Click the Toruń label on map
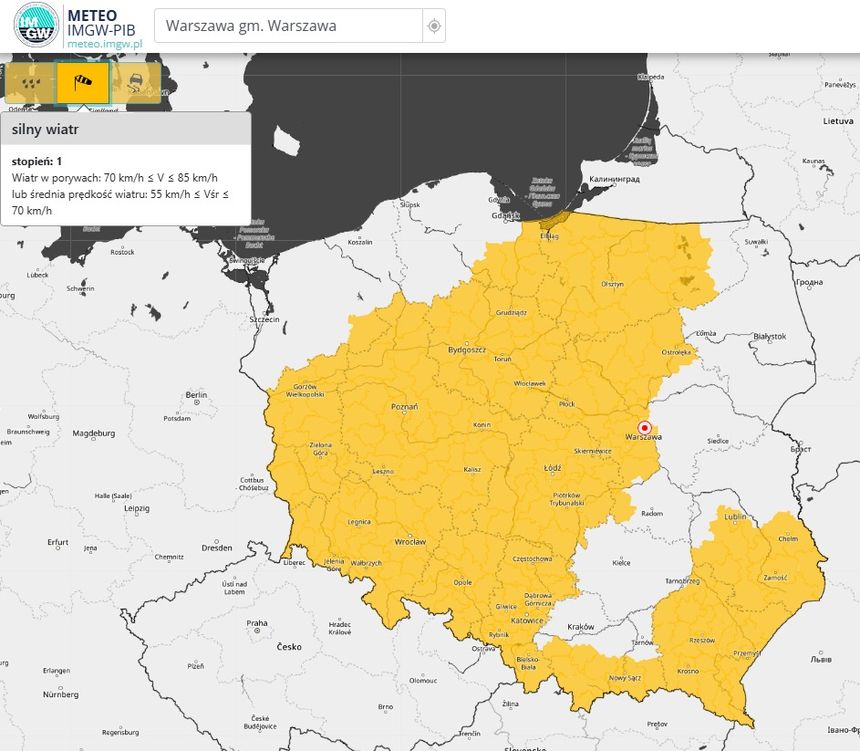 (502, 359)
